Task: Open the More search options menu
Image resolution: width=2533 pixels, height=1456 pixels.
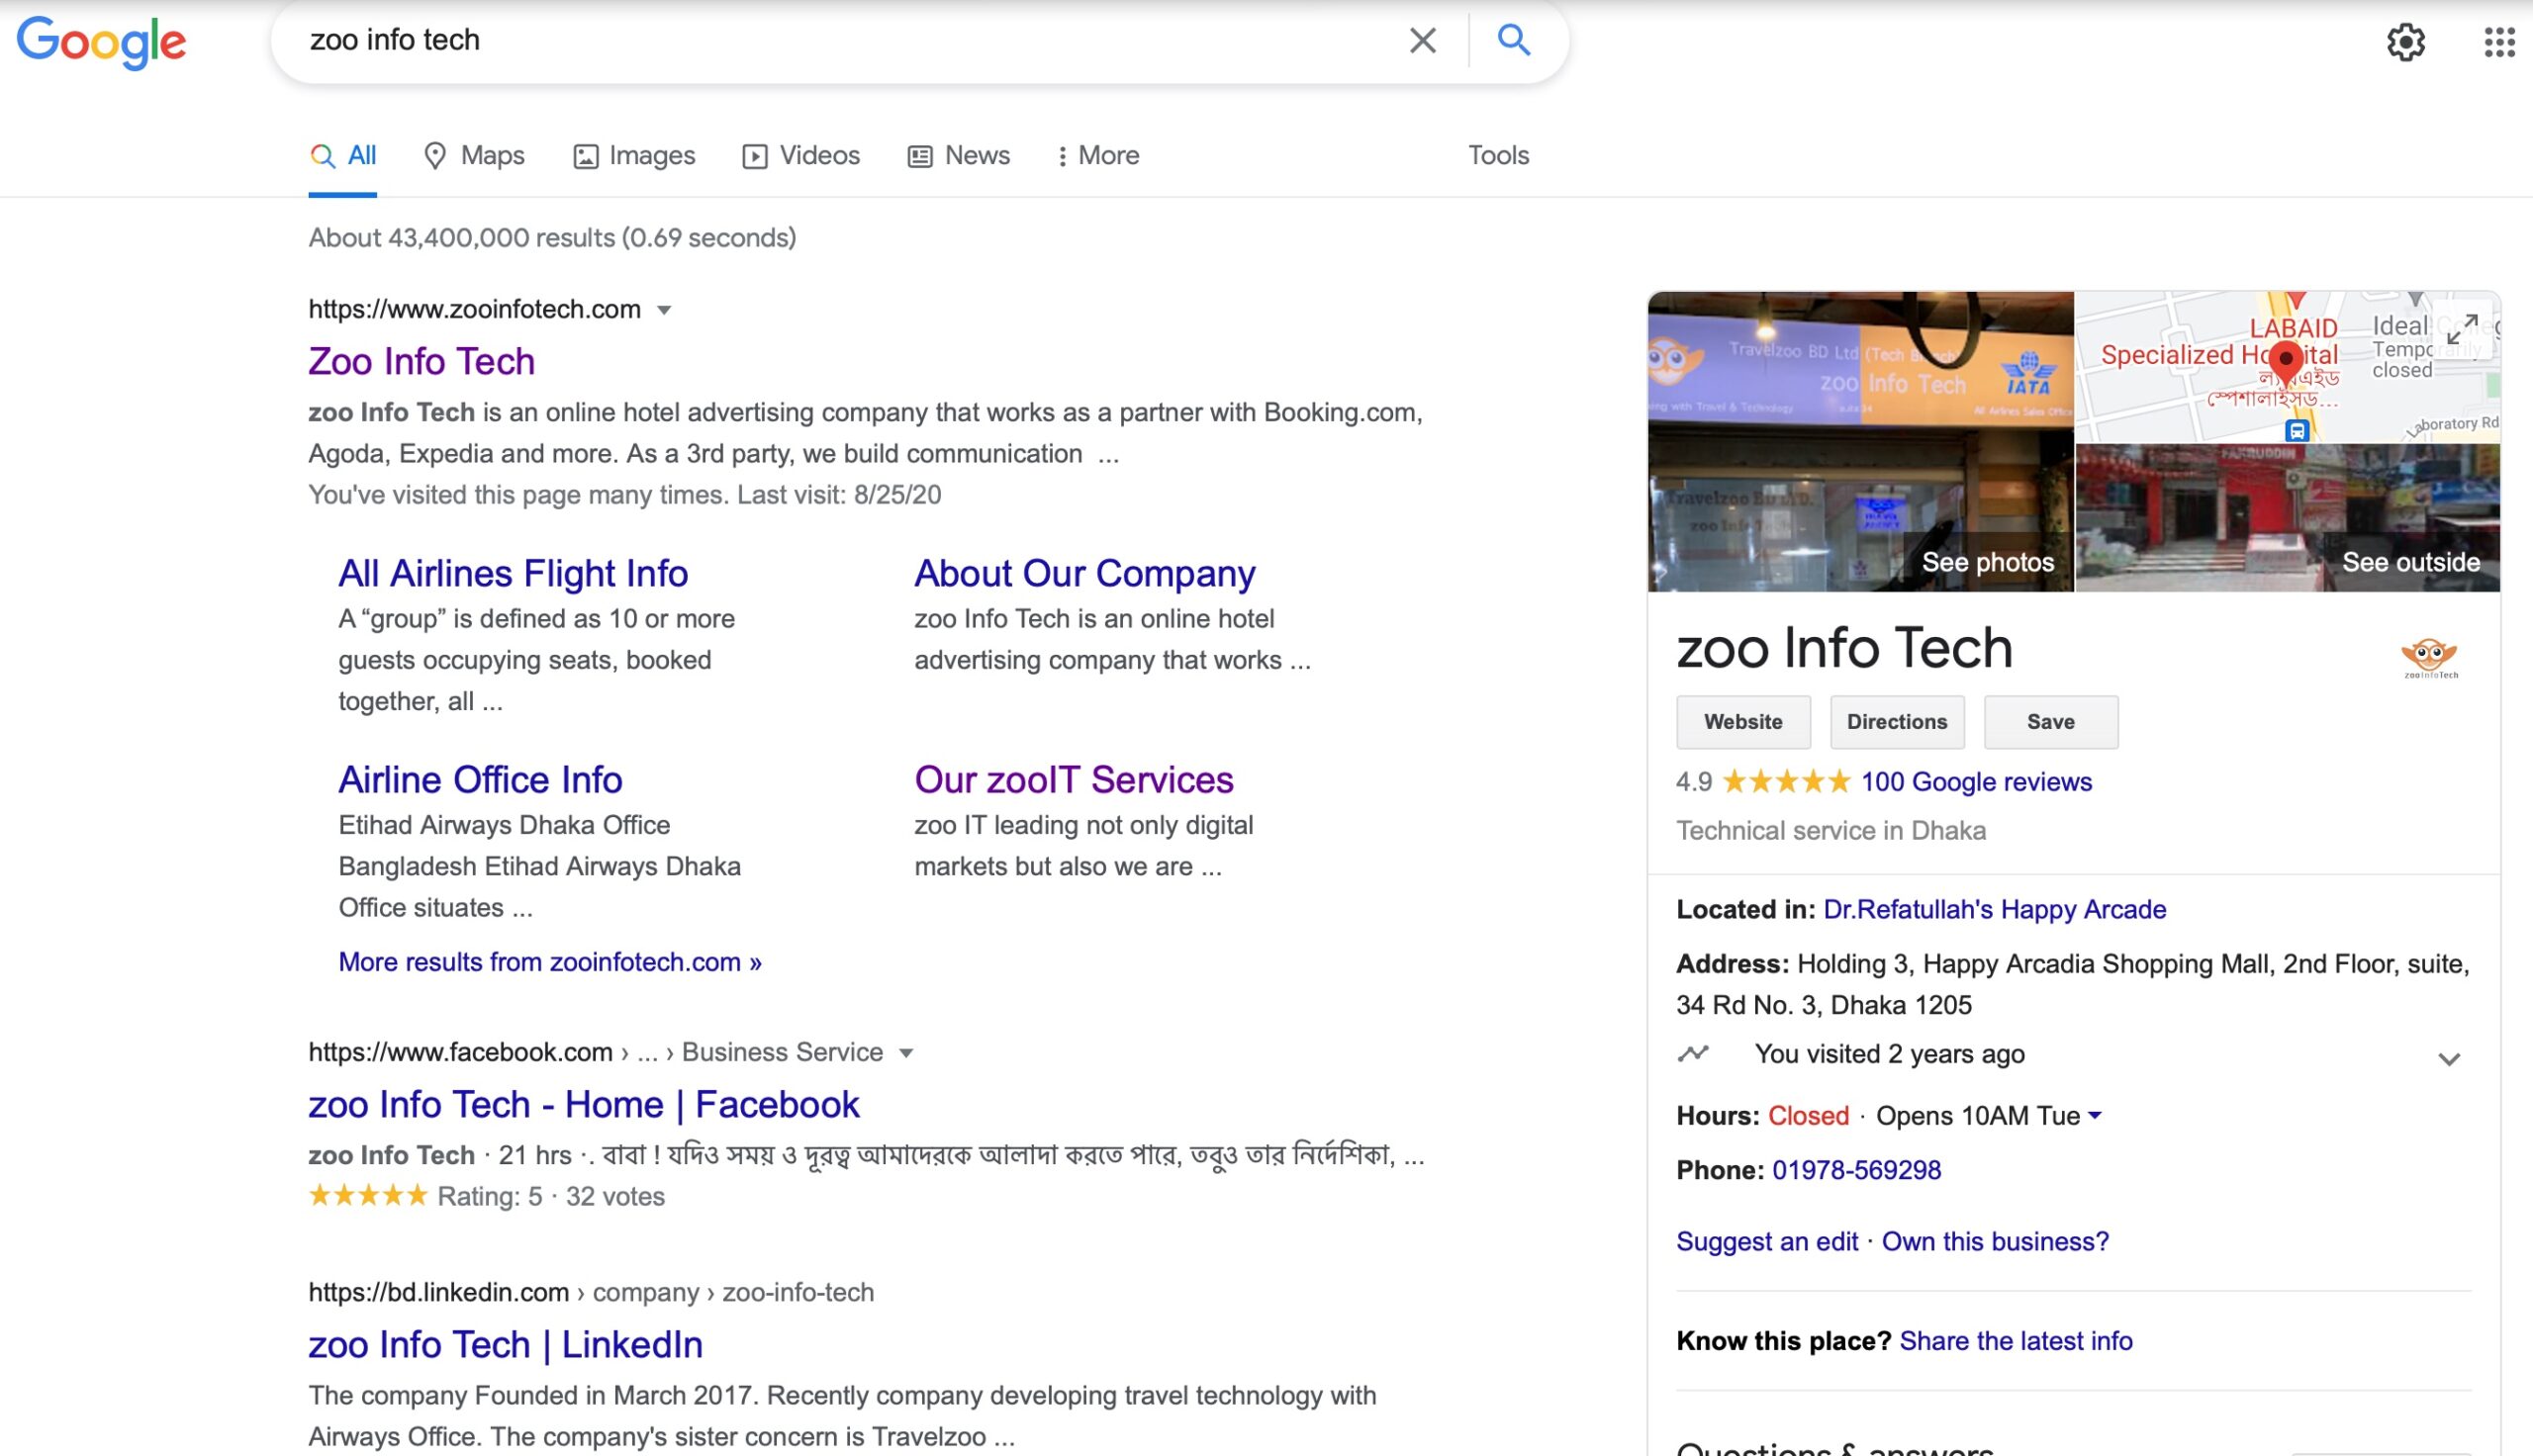Action: point(1098,156)
